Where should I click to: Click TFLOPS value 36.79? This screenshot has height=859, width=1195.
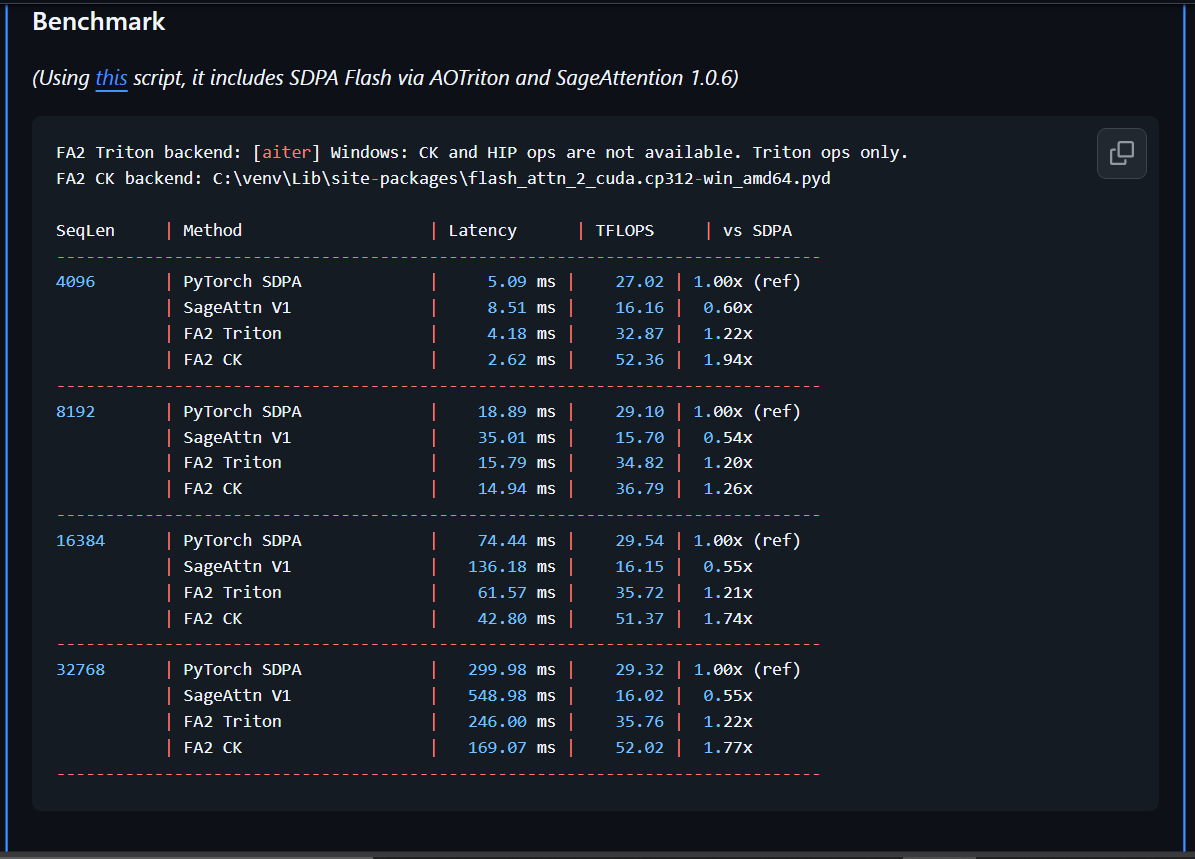(x=639, y=488)
